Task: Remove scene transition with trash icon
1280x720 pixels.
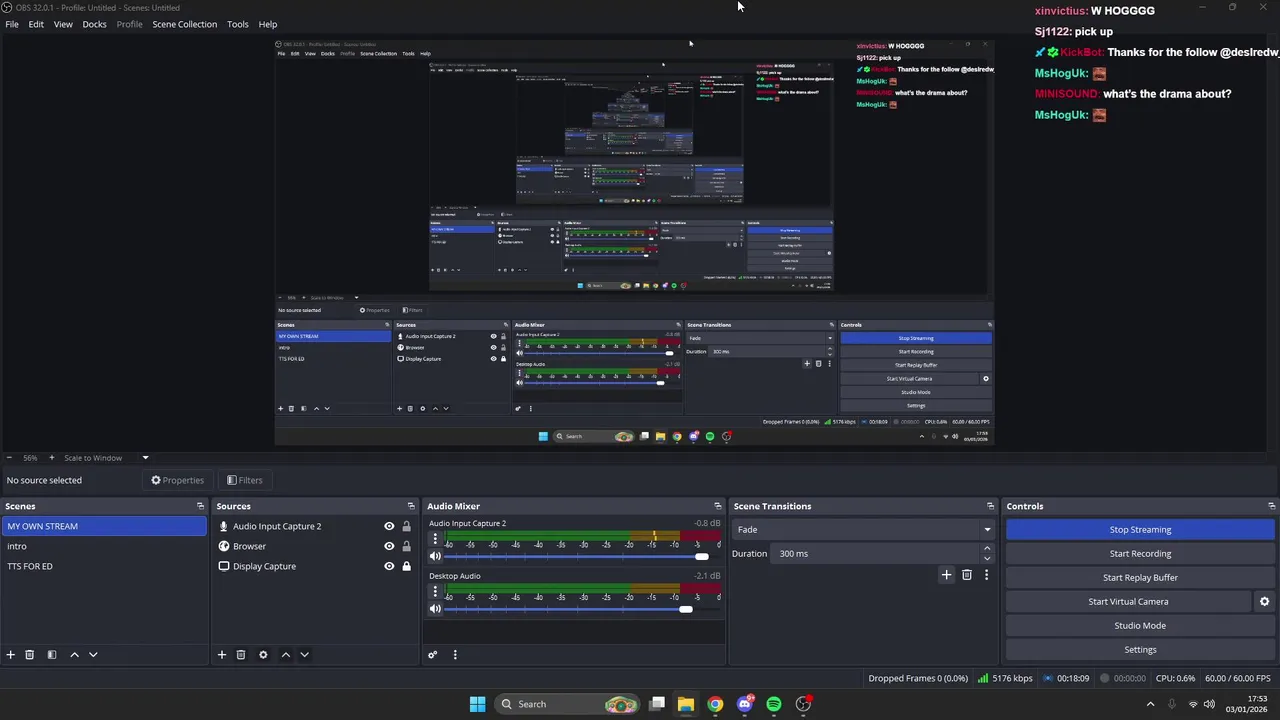Action: (966, 575)
